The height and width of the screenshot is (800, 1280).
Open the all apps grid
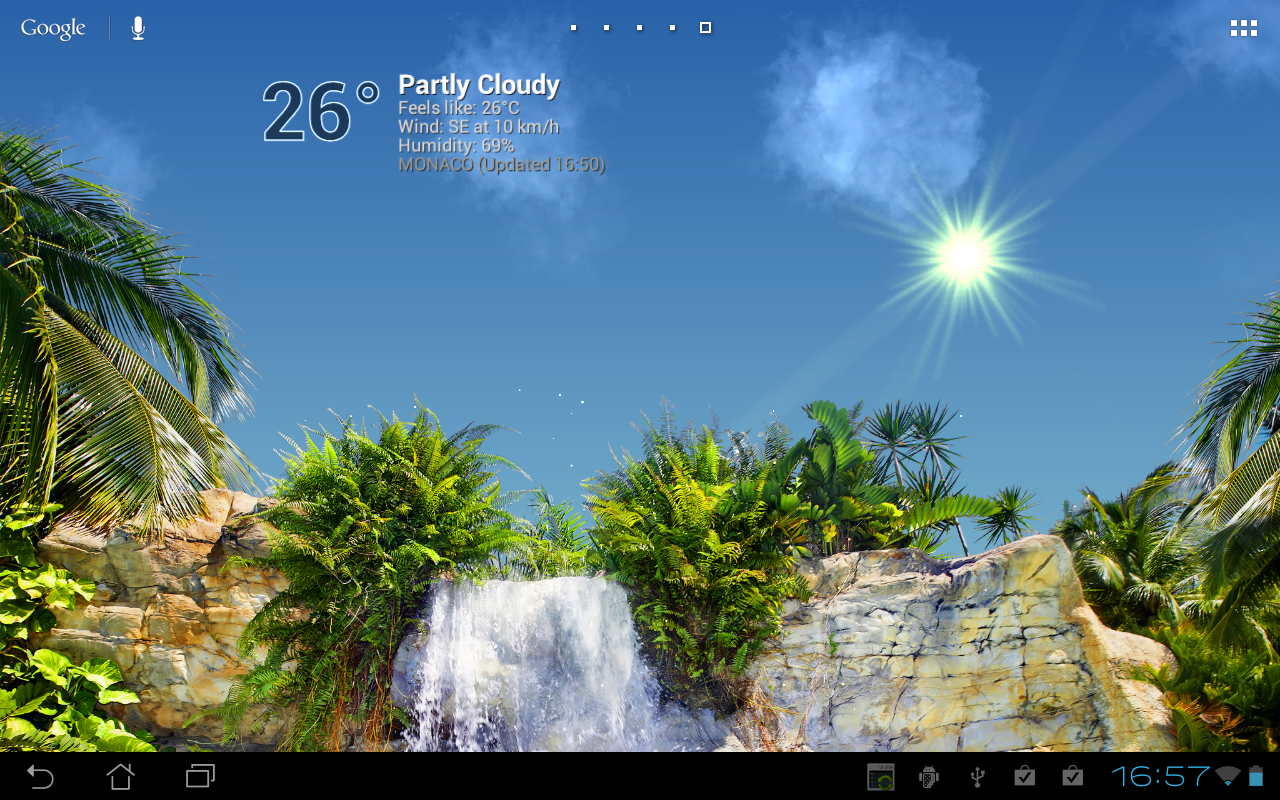coord(1244,28)
